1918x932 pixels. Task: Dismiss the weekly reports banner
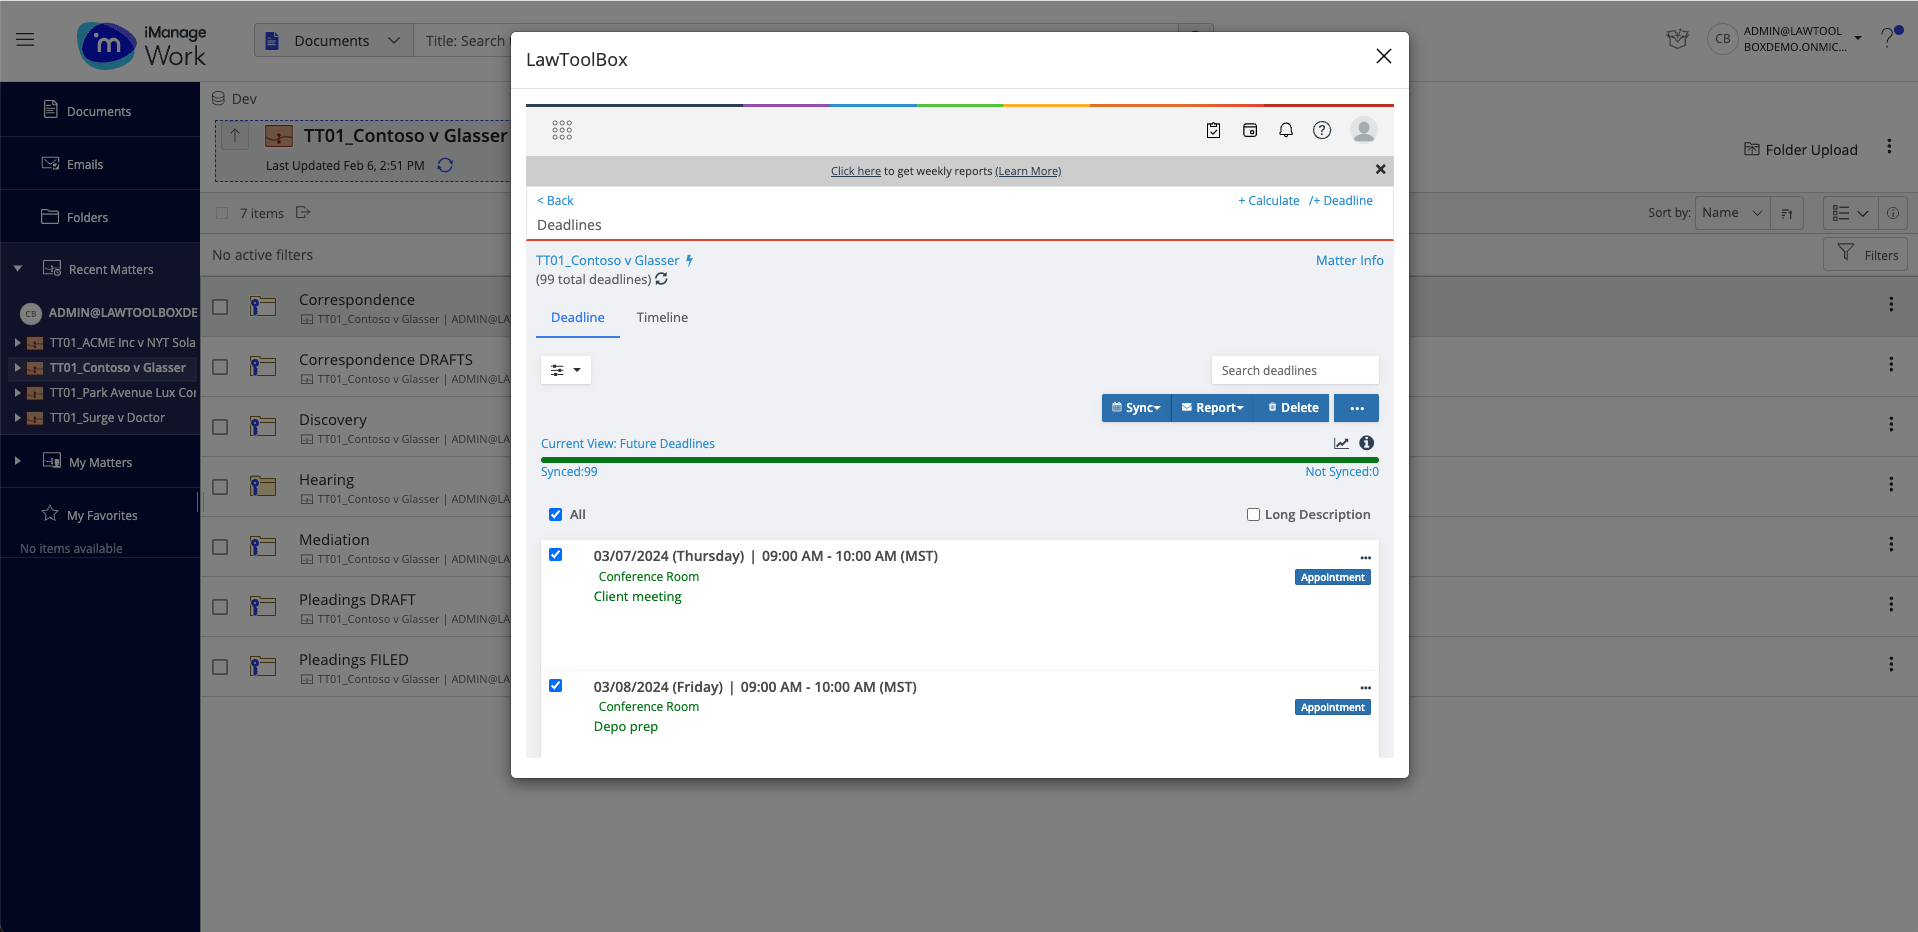(1380, 169)
